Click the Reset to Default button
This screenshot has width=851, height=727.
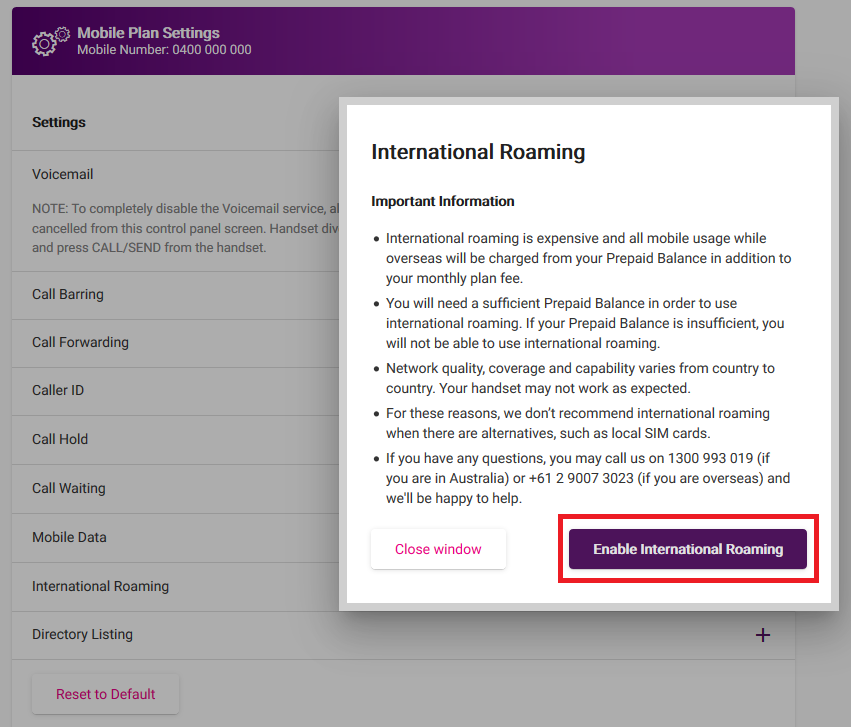104,694
